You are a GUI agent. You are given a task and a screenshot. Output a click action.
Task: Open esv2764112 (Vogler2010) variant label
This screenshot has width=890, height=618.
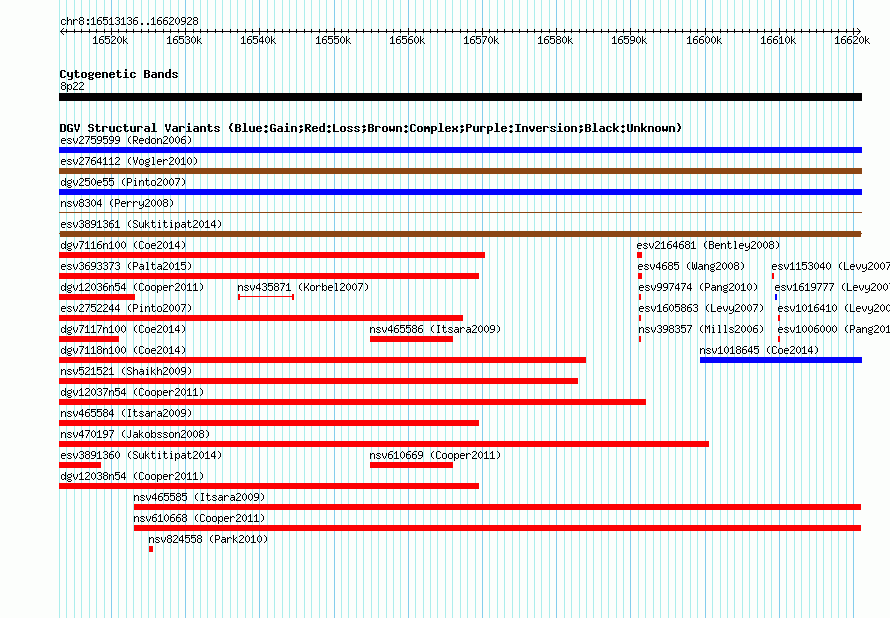[129, 161]
